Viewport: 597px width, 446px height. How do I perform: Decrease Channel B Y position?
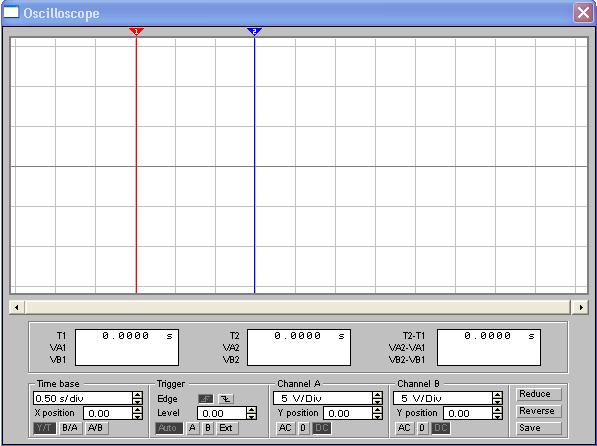pos(497,416)
